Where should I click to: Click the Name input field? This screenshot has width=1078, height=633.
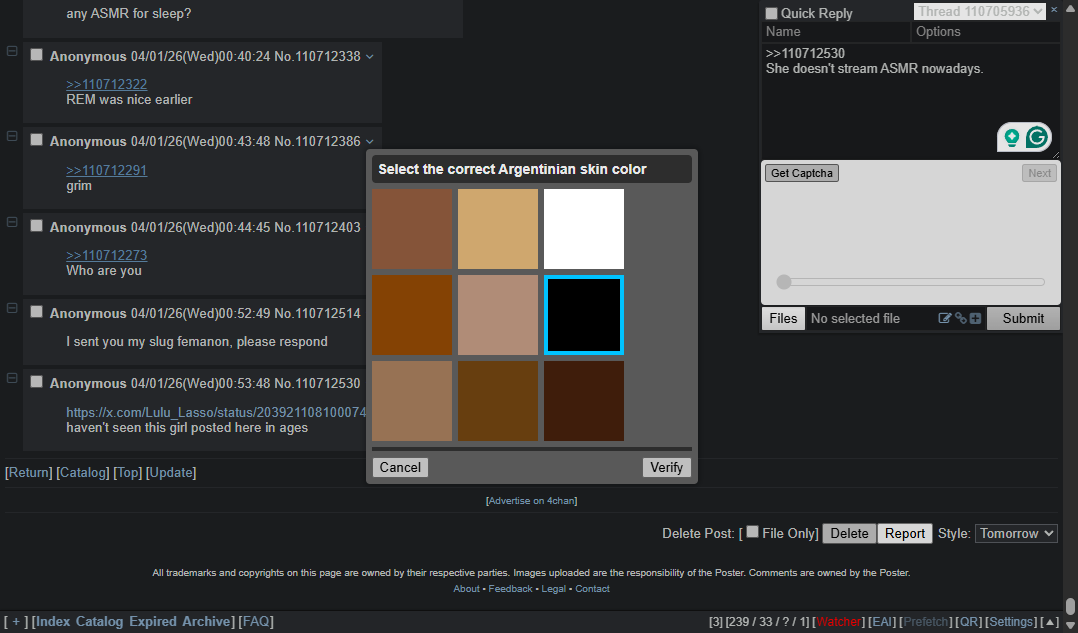(835, 32)
